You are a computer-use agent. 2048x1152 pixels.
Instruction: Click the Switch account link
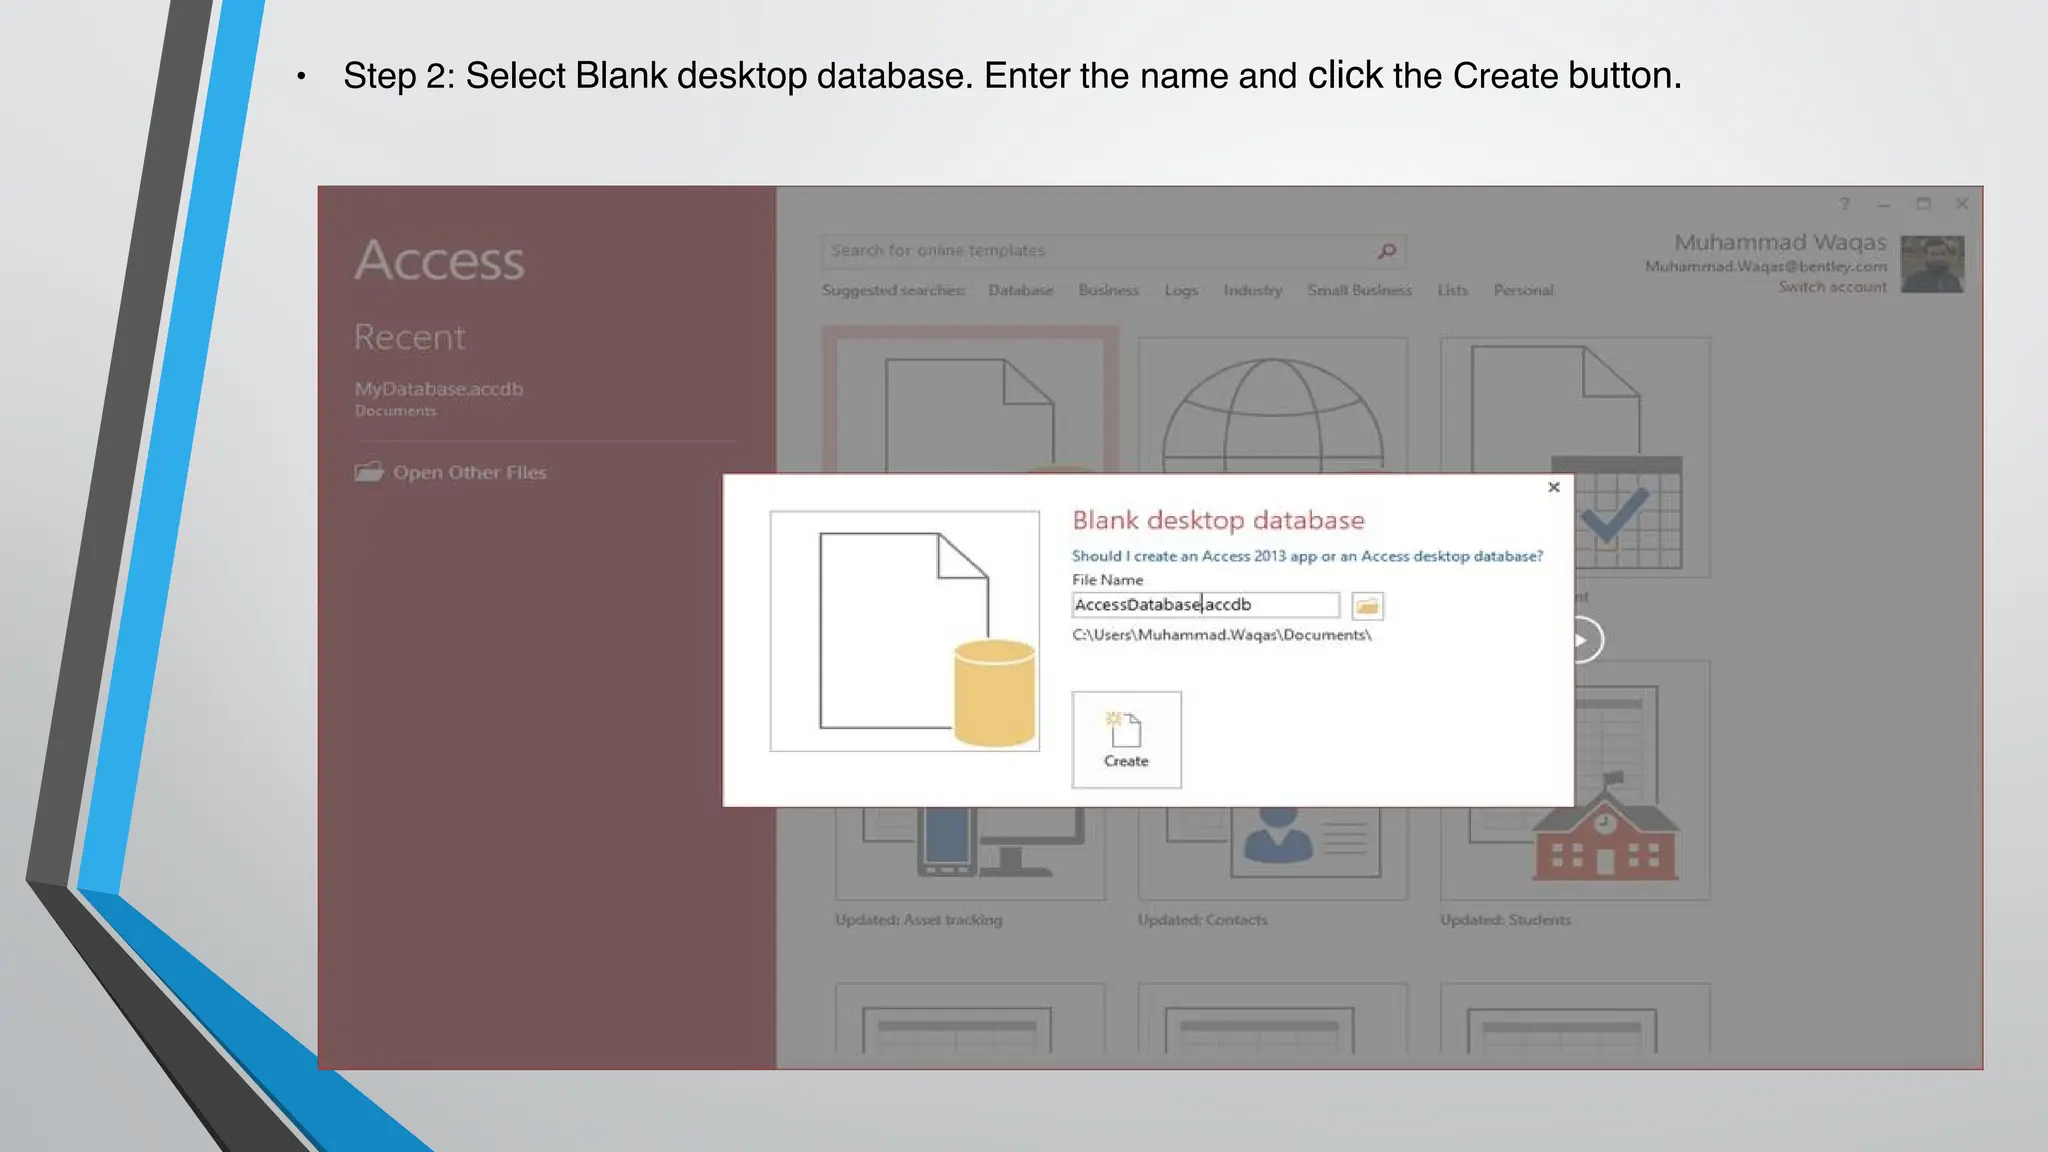point(1832,287)
